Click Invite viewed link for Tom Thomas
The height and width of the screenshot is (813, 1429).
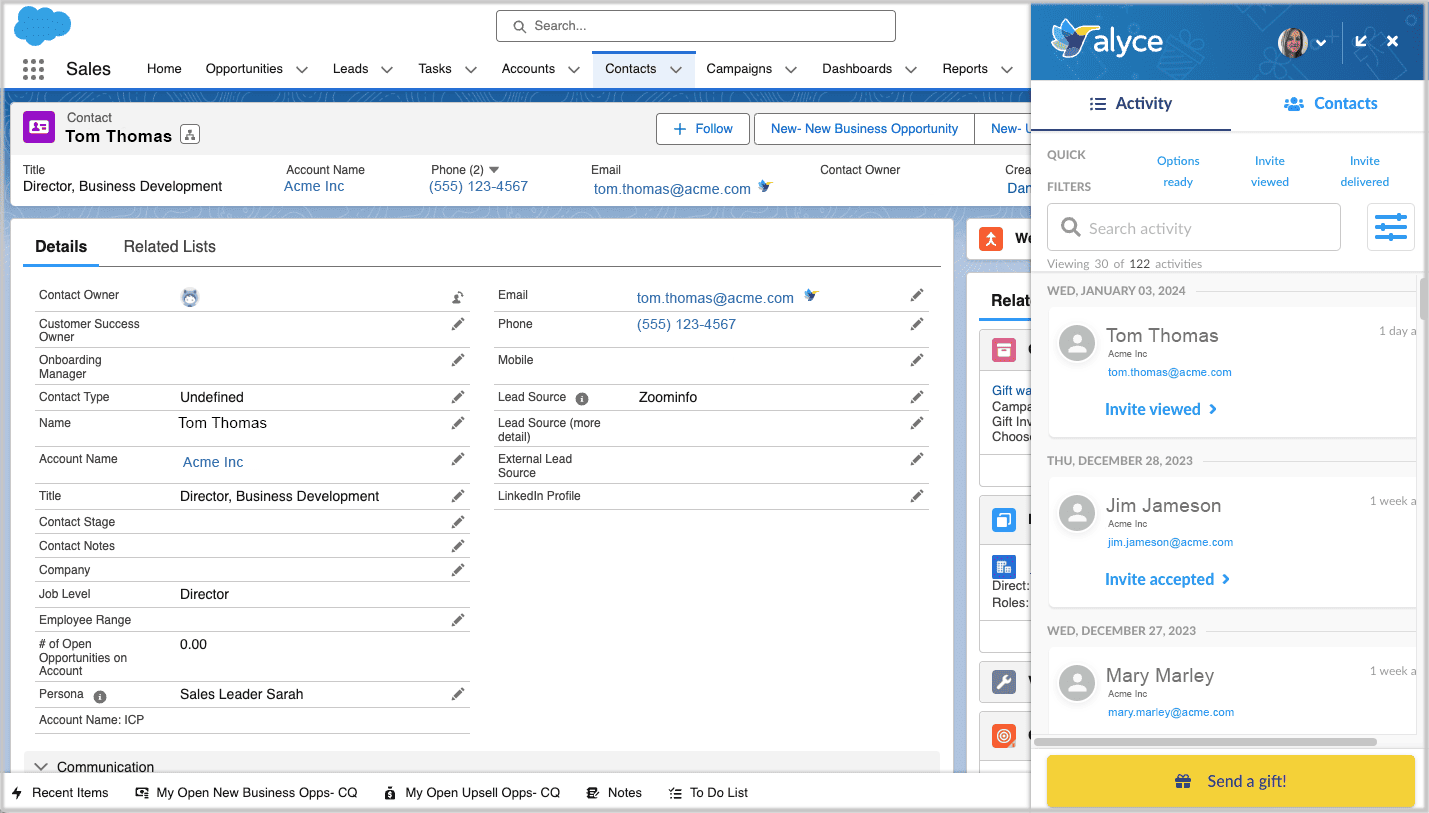tap(1161, 409)
